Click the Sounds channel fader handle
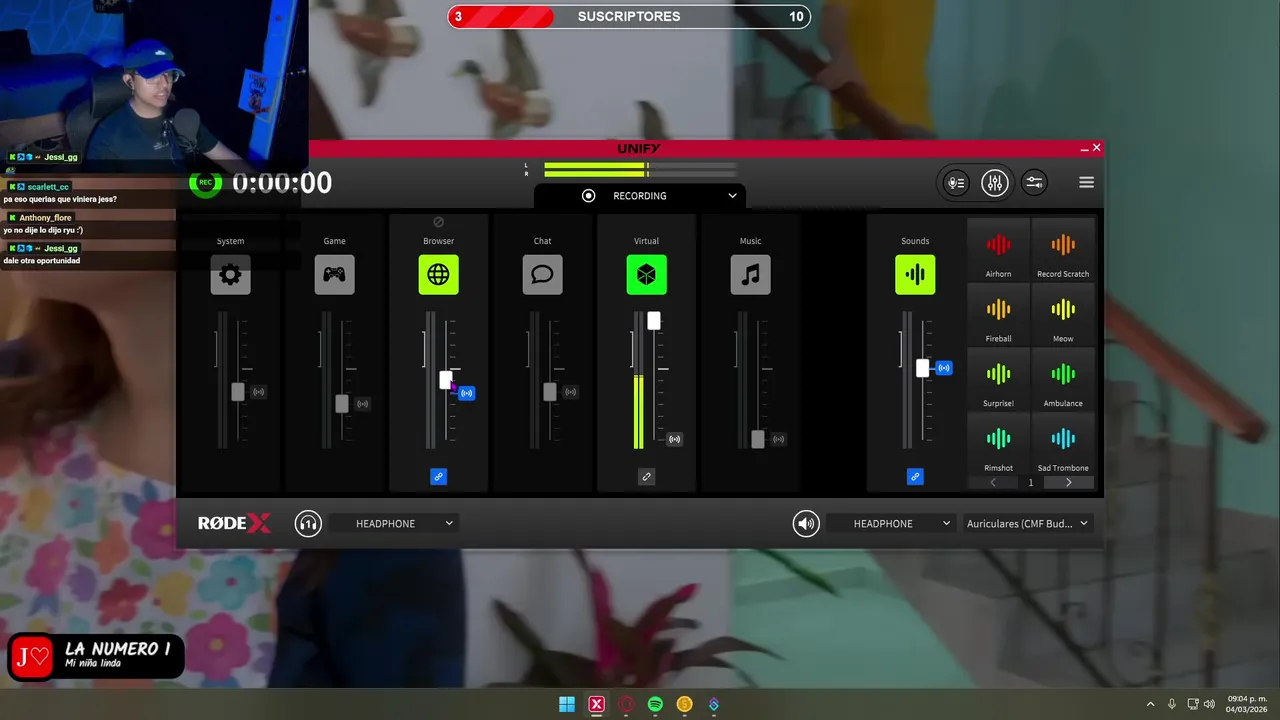This screenshot has height=720, width=1280. (923, 368)
